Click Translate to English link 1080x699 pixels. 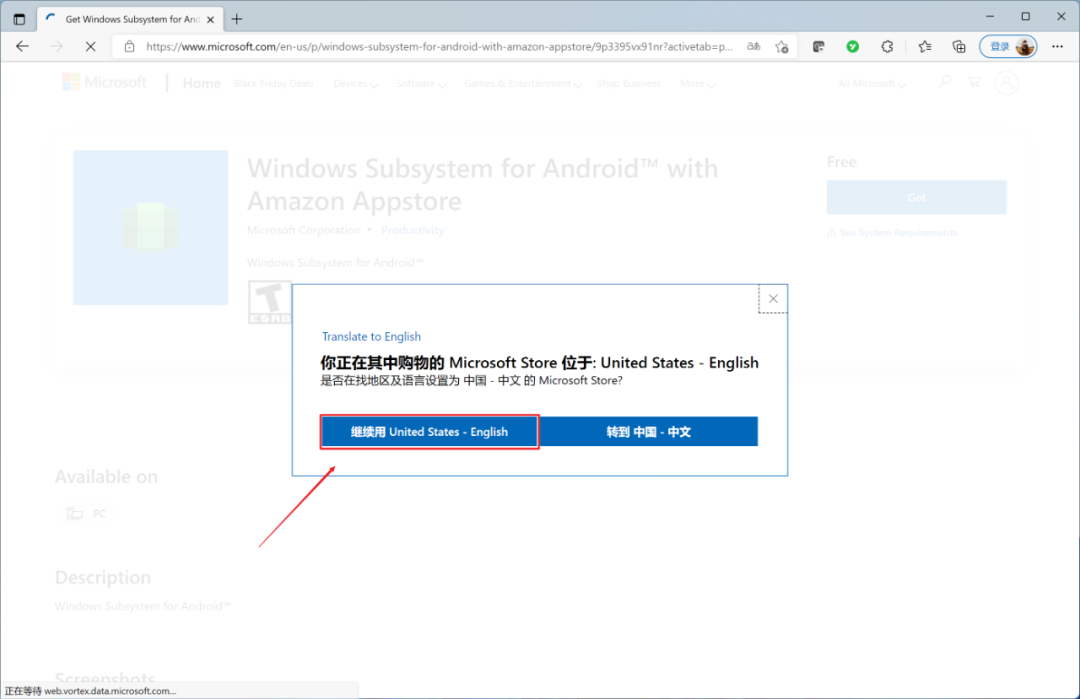click(371, 336)
